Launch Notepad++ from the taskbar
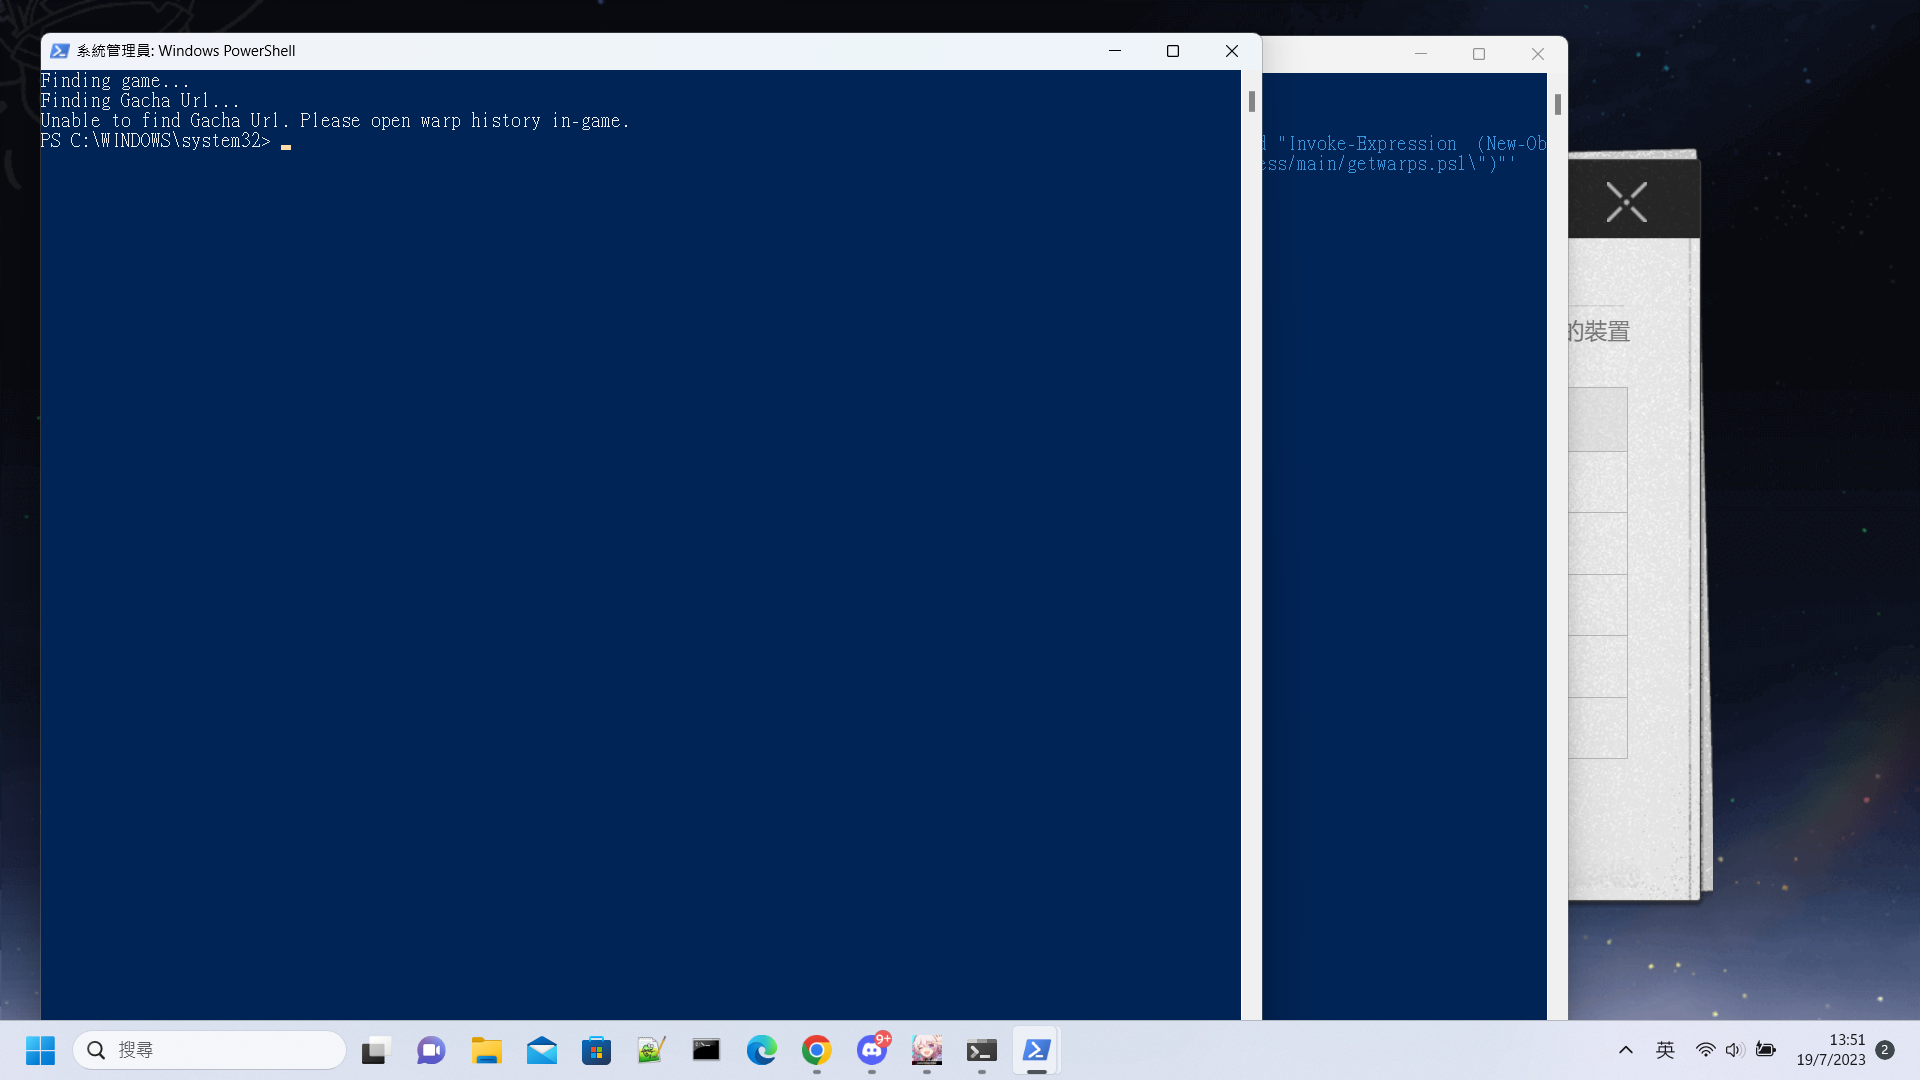This screenshot has height=1080, width=1920. pyautogui.click(x=651, y=1050)
